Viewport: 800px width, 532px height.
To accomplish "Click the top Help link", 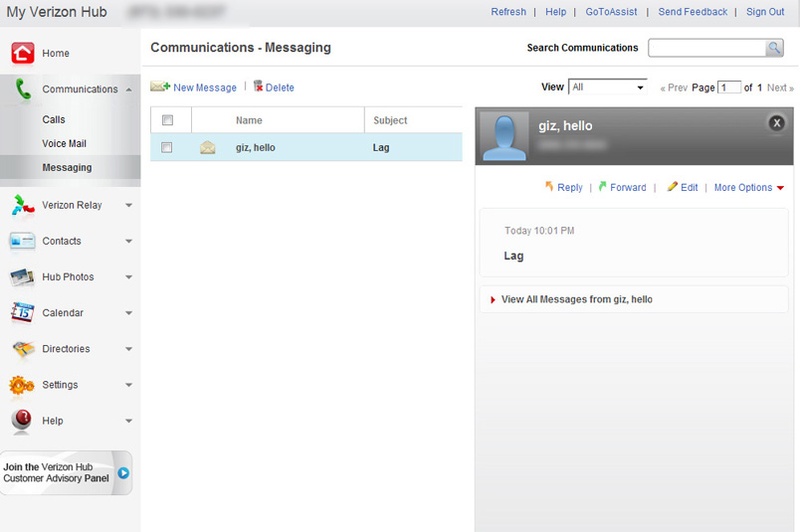I will click(556, 12).
